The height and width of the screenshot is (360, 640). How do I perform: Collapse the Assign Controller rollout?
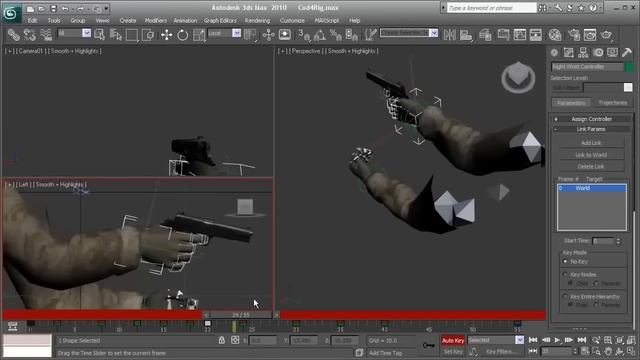[x=591, y=119]
